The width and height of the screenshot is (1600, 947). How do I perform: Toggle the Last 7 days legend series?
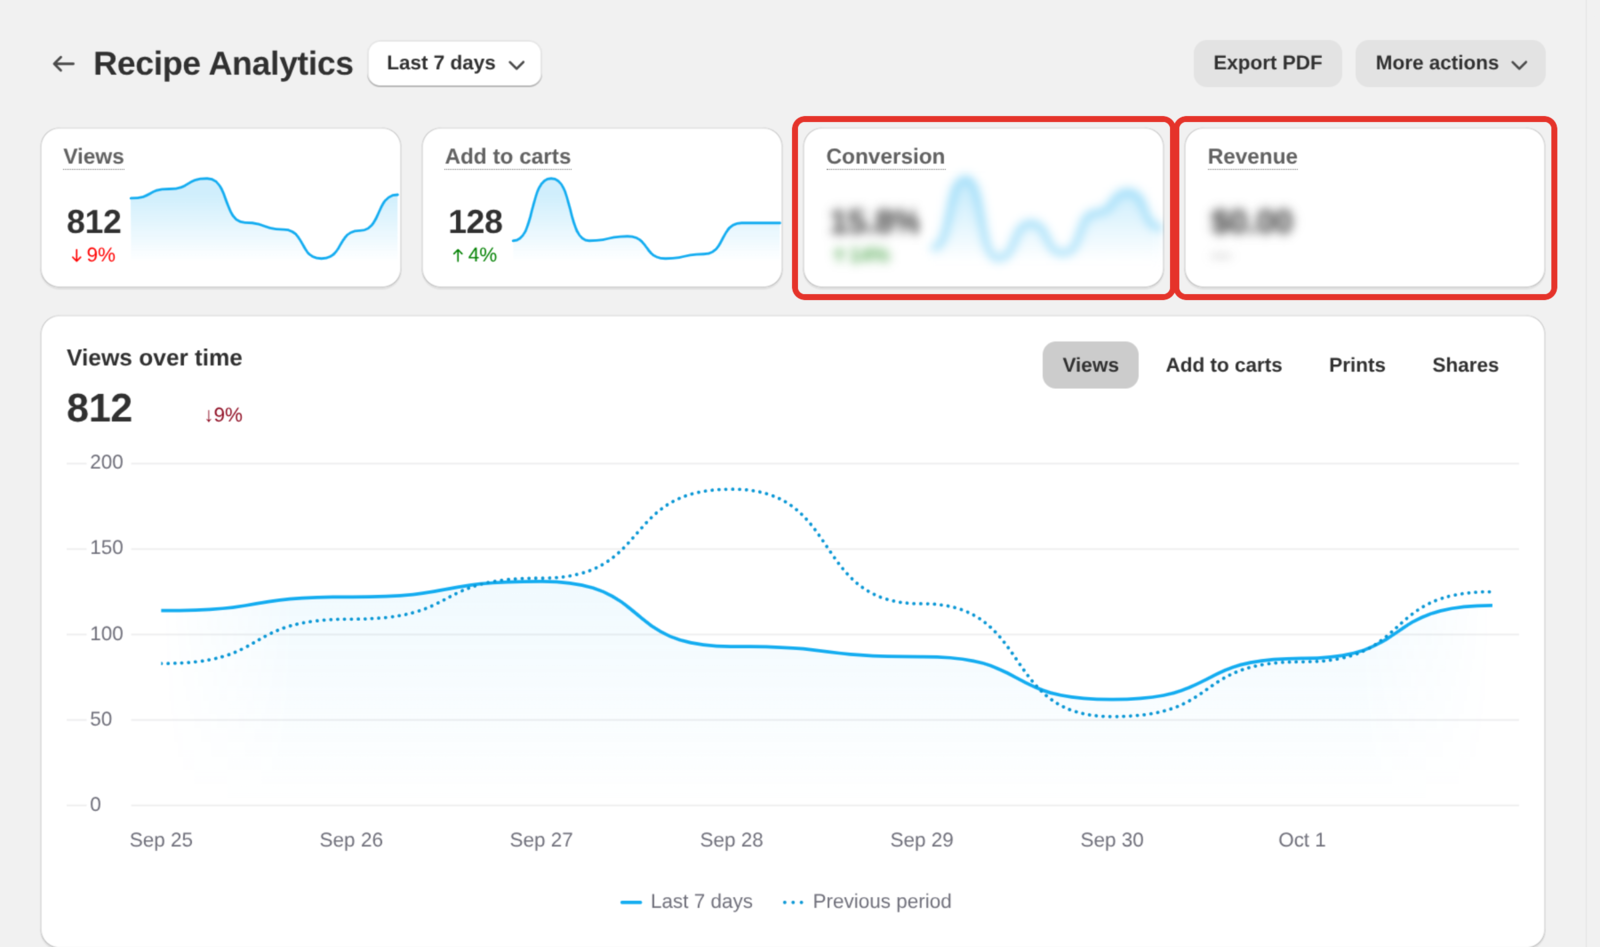[x=686, y=901]
